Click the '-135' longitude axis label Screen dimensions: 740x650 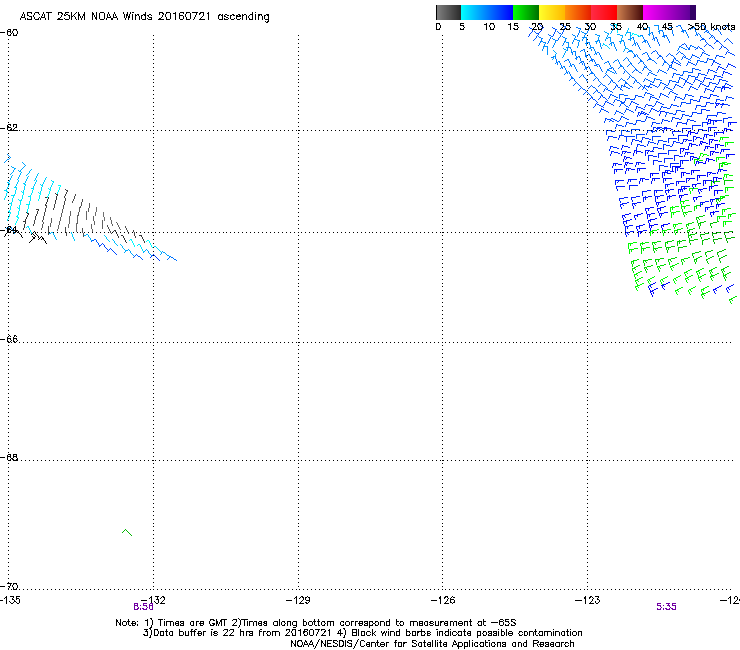pyautogui.click(x=10, y=600)
